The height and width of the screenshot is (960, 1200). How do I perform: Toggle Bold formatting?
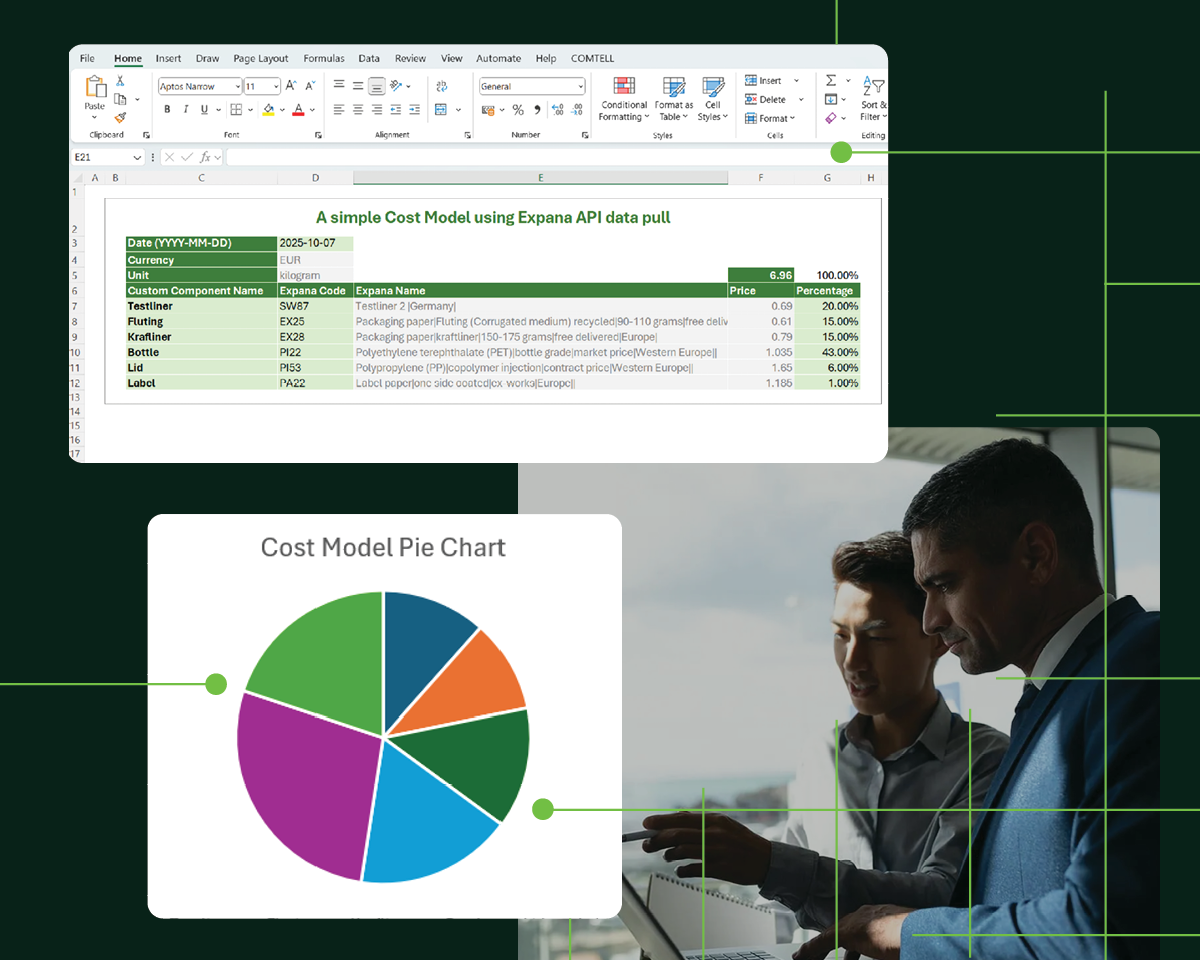click(x=167, y=110)
